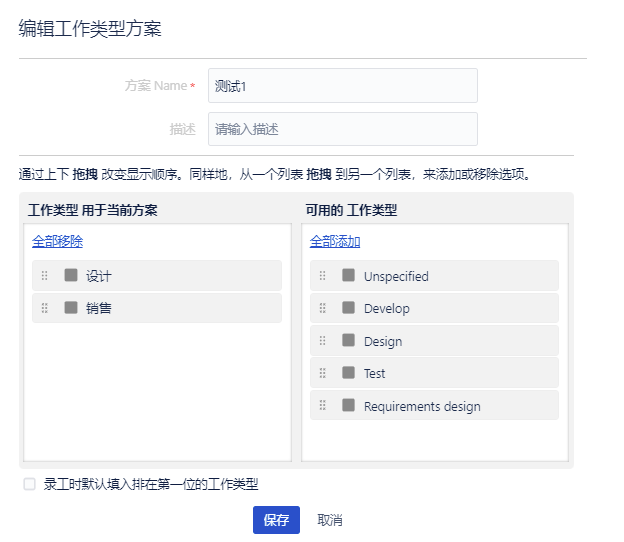Click the 描述 description input field
Image resolution: width=624 pixels, height=542 pixels.
[x=342, y=129]
